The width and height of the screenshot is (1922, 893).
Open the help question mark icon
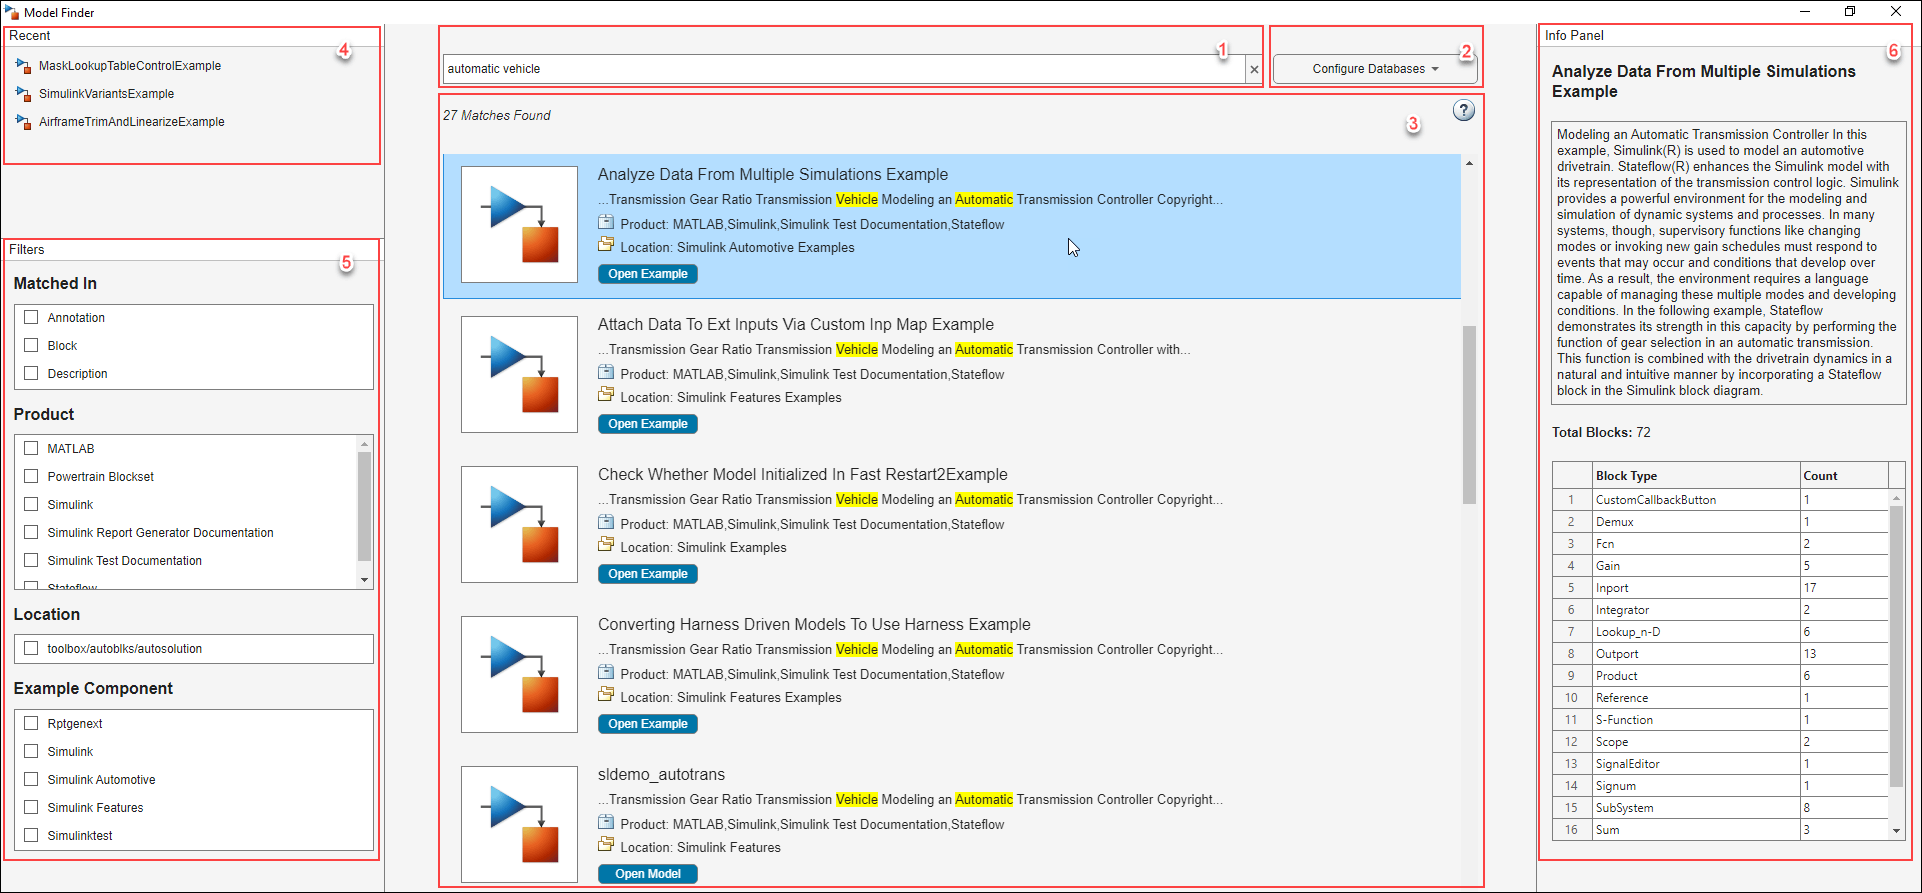pos(1464,110)
